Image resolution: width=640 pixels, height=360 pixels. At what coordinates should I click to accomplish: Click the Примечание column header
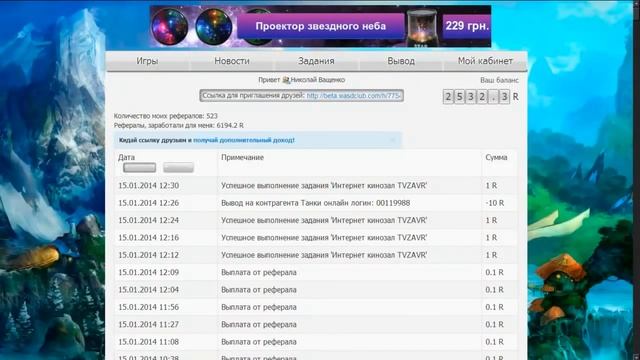pyautogui.click(x=242, y=158)
